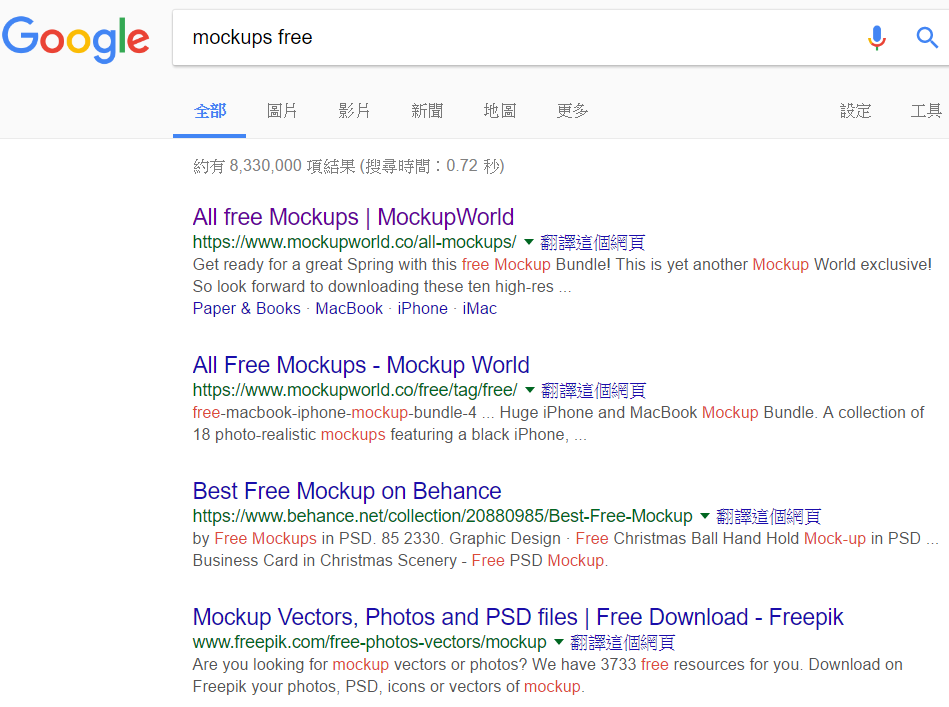This screenshot has width=949, height=707.
Task: Open the iMac sitelink
Action: click(479, 308)
